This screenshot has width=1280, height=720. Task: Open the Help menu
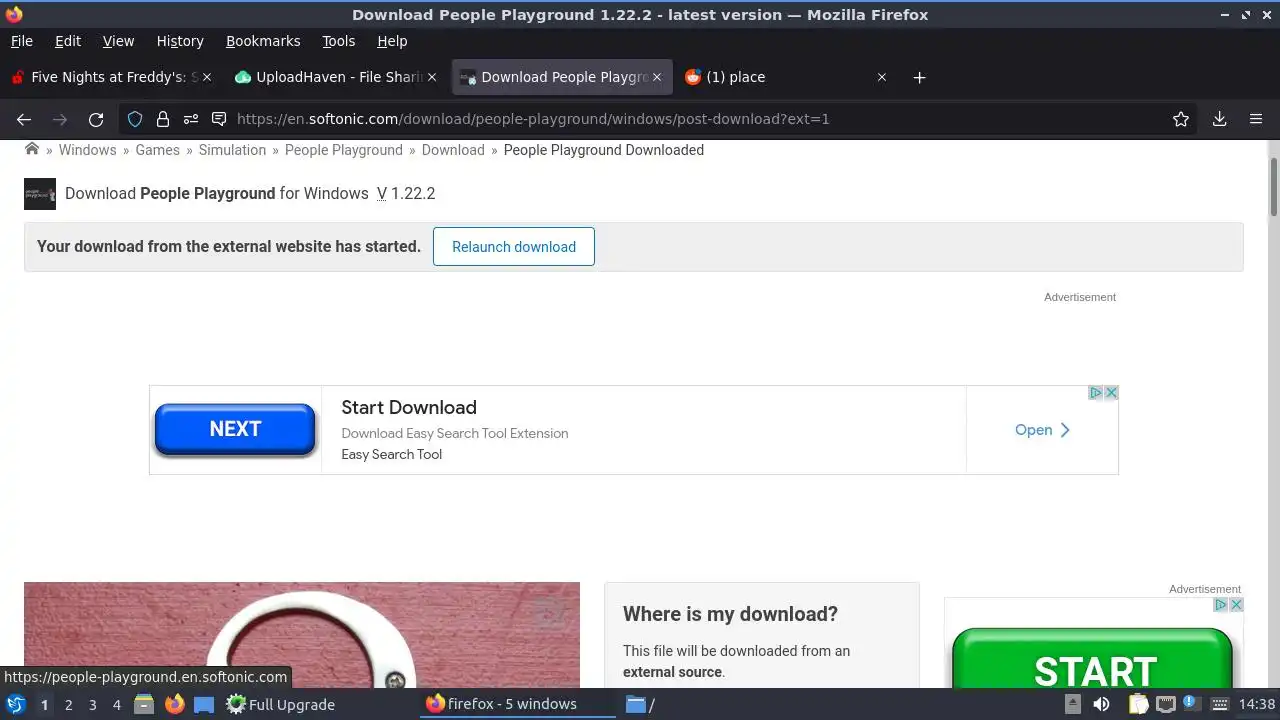pos(392,41)
